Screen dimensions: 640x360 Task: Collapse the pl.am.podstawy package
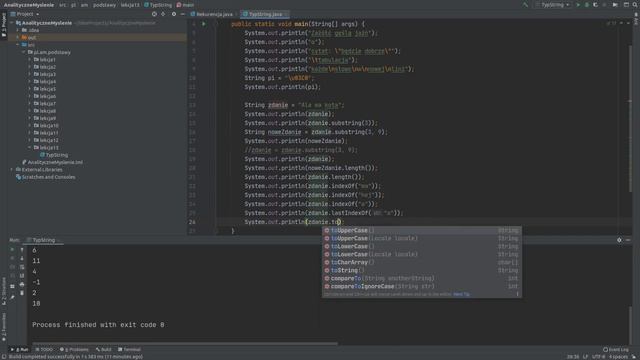24,52
